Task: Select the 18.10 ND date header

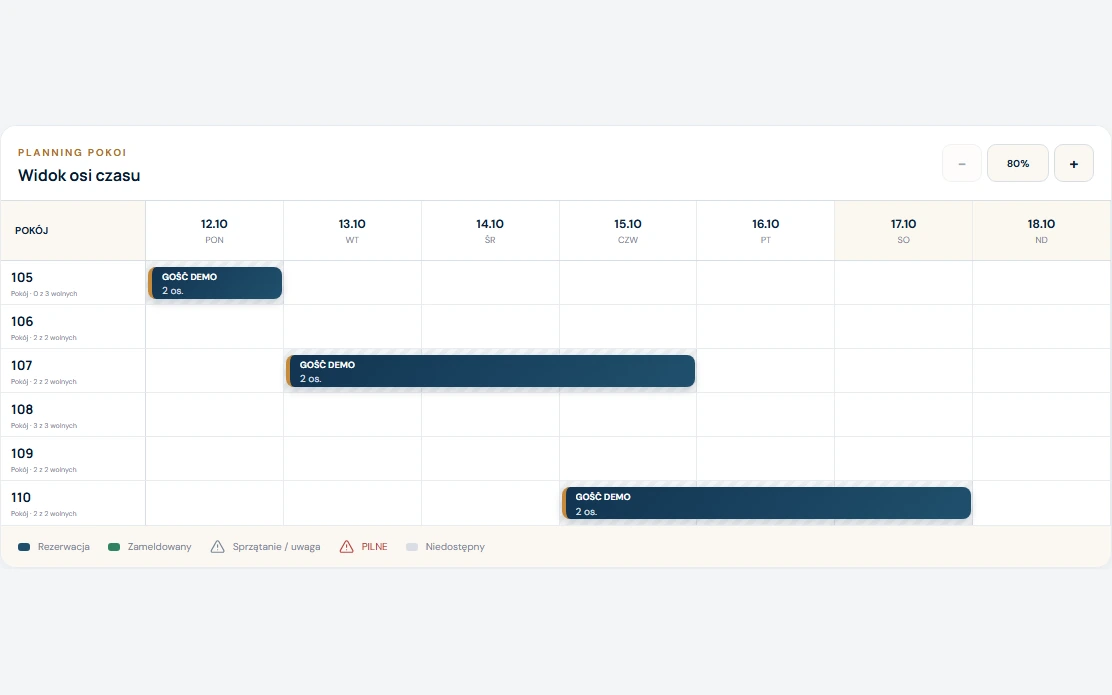Action: (1041, 230)
